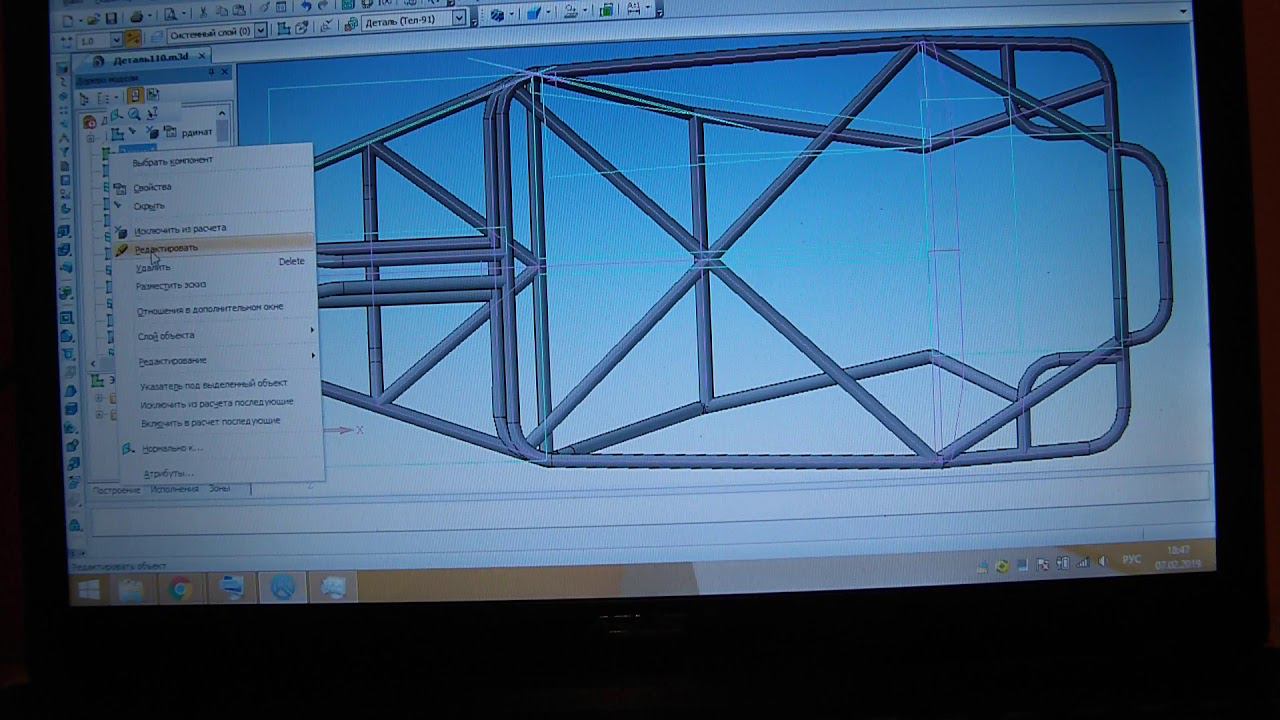
Task: Expand the Слой объекта submenu arrow
Action: pyautogui.click(x=312, y=330)
